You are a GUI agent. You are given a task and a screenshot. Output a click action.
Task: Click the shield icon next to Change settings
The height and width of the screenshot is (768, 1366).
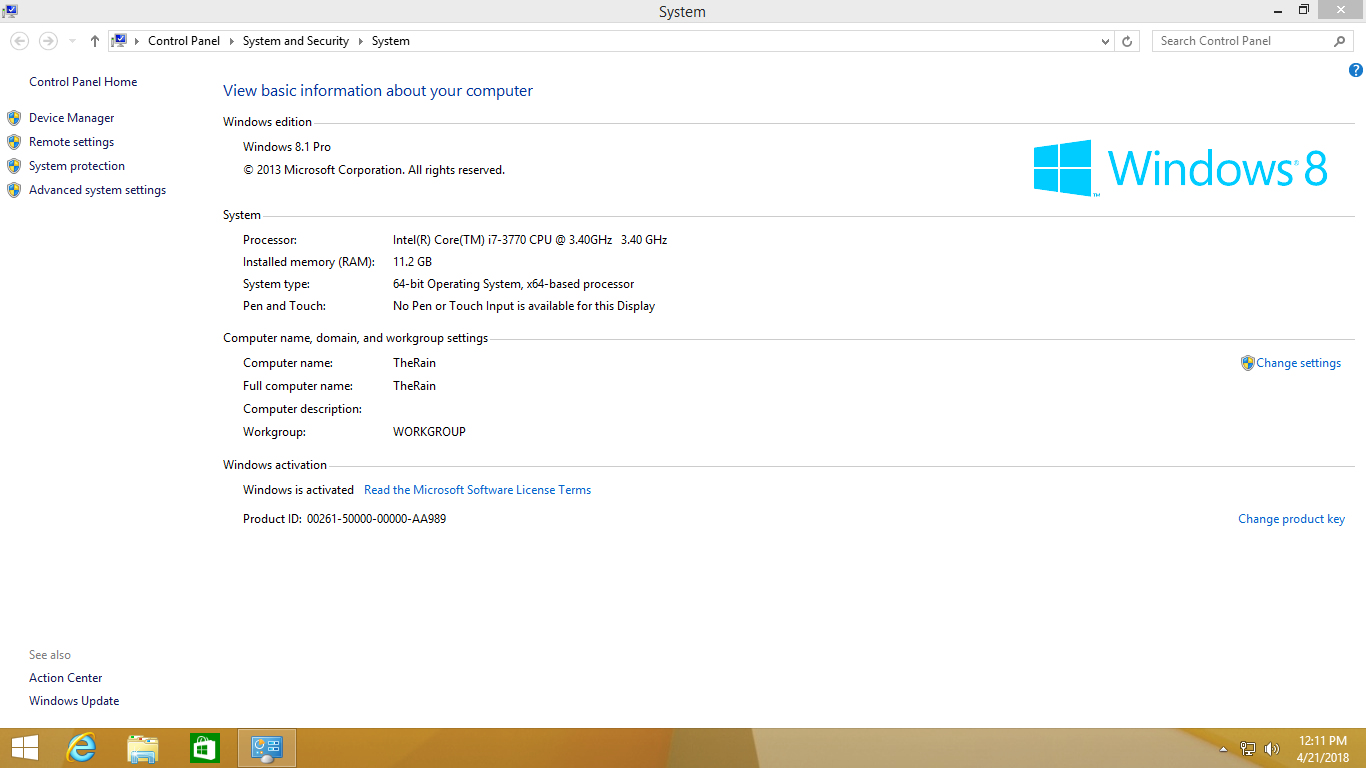point(1247,363)
